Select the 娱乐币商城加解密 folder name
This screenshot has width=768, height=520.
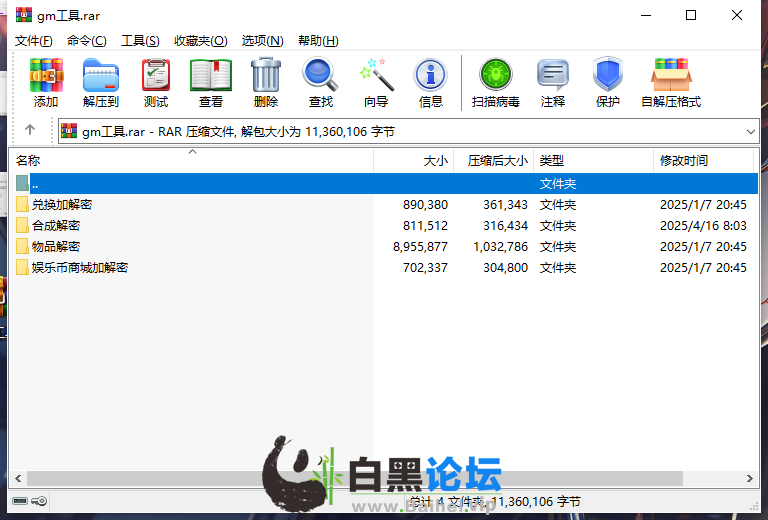(80, 267)
